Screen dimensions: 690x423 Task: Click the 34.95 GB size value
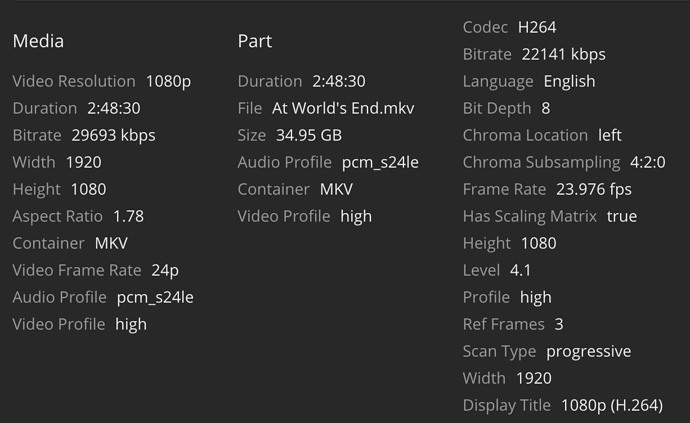click(x=309, y=135)
